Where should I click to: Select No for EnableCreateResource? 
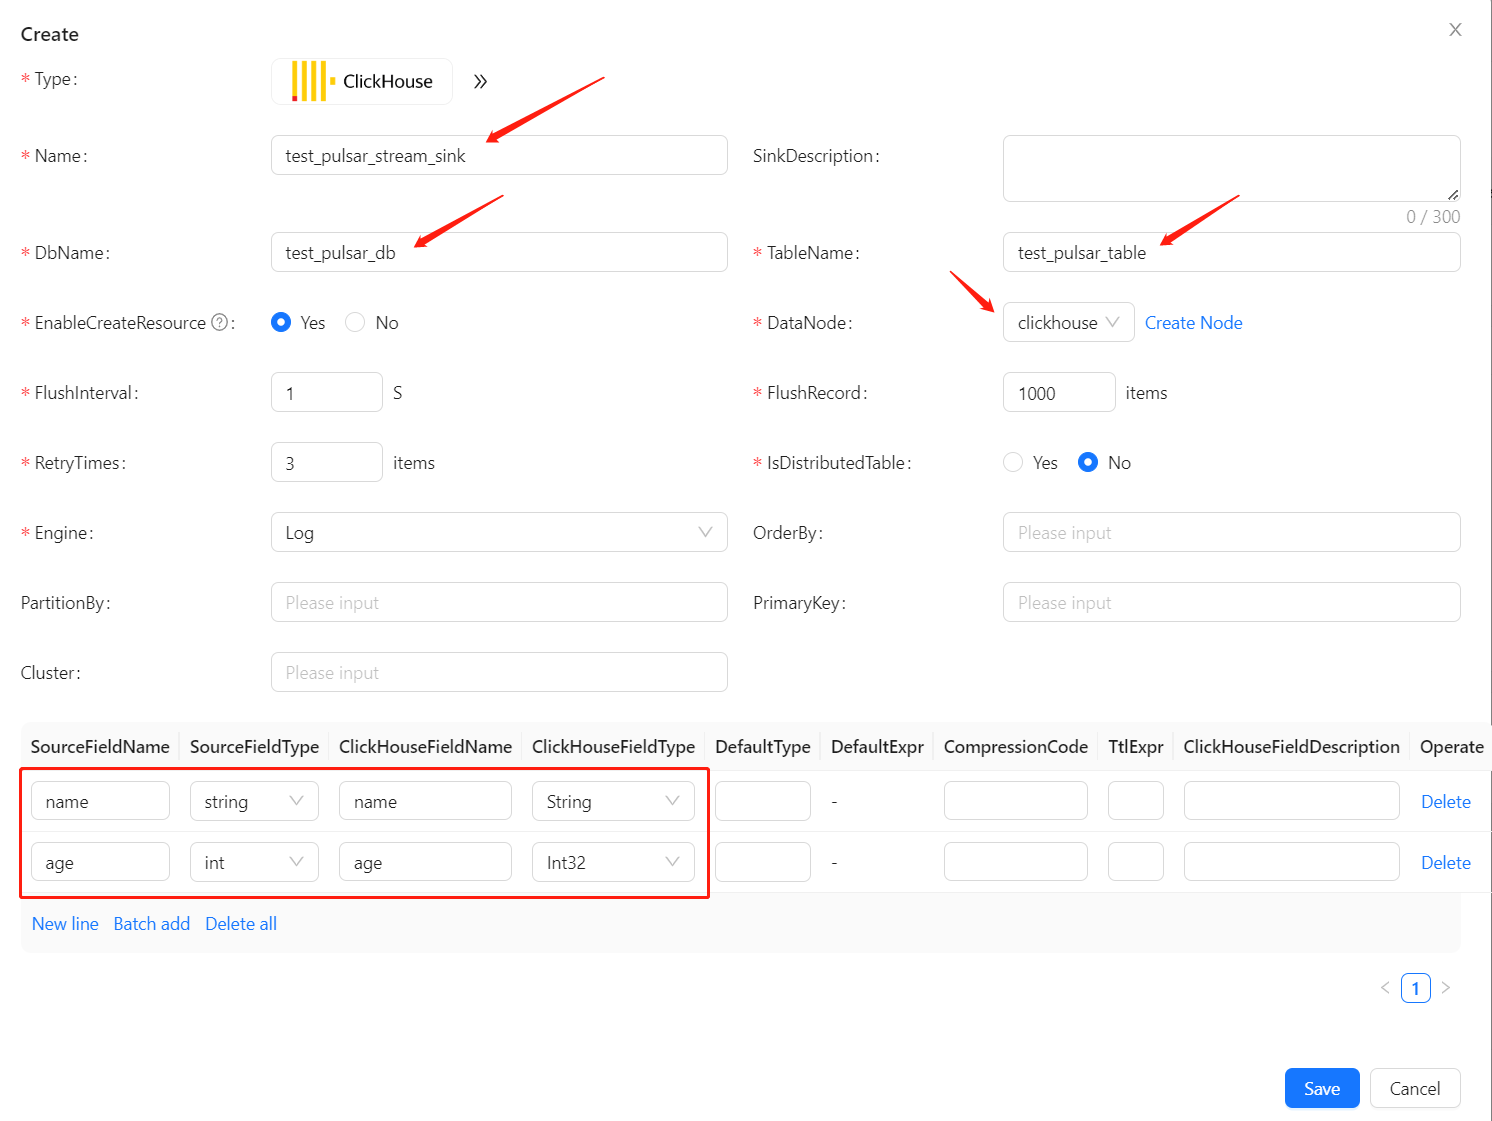(355, 322)
